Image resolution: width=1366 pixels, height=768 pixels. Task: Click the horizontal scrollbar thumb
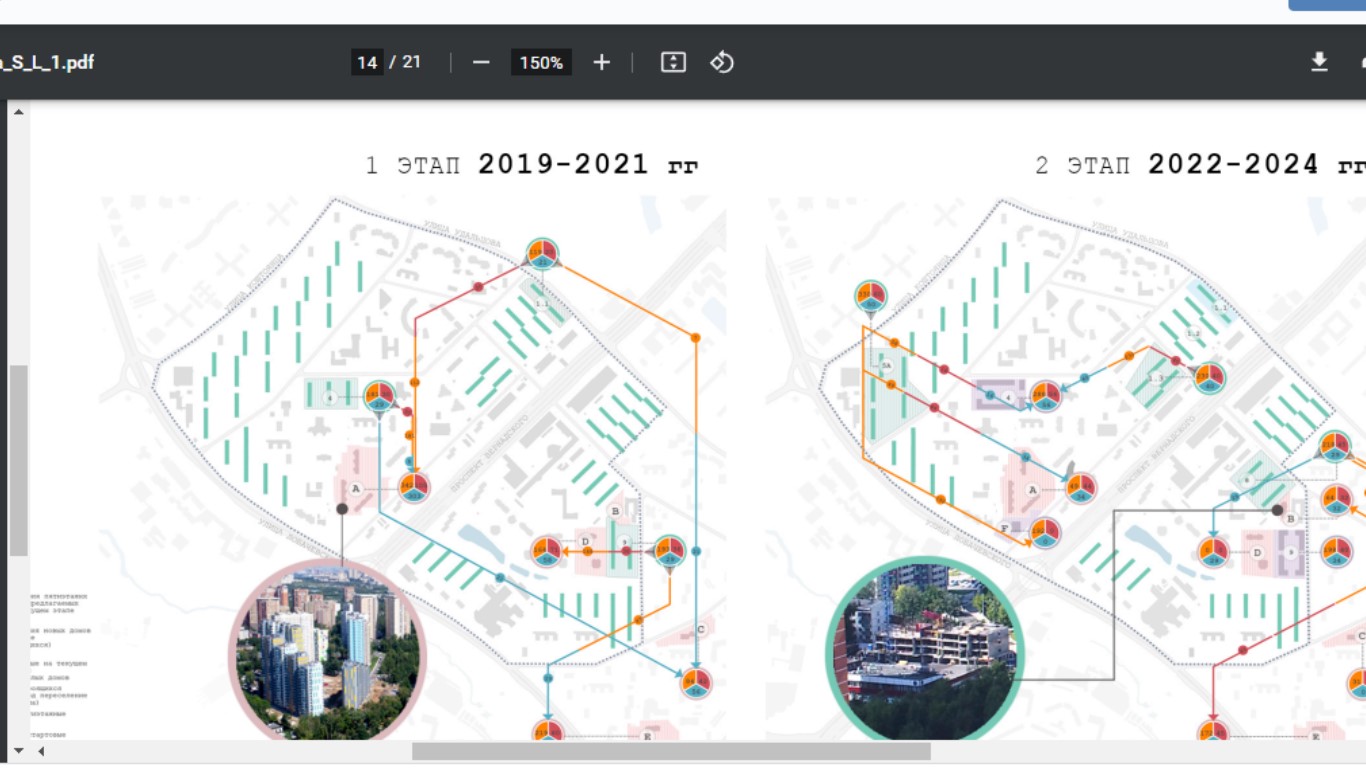coord(671,751)
